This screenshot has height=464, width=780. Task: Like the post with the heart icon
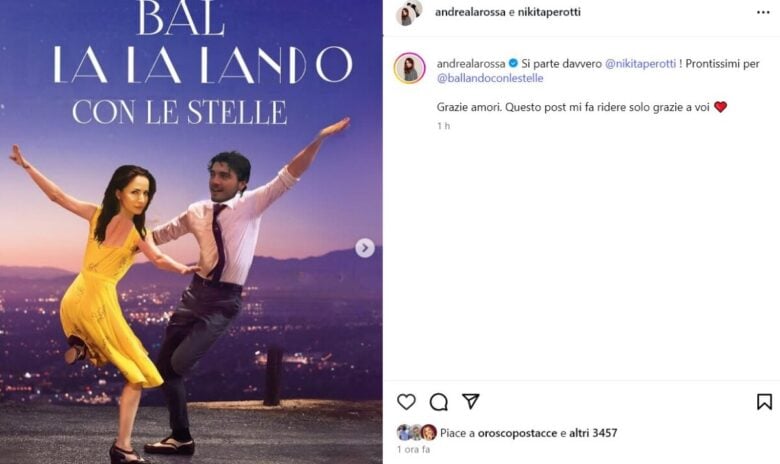pos(406,402)
